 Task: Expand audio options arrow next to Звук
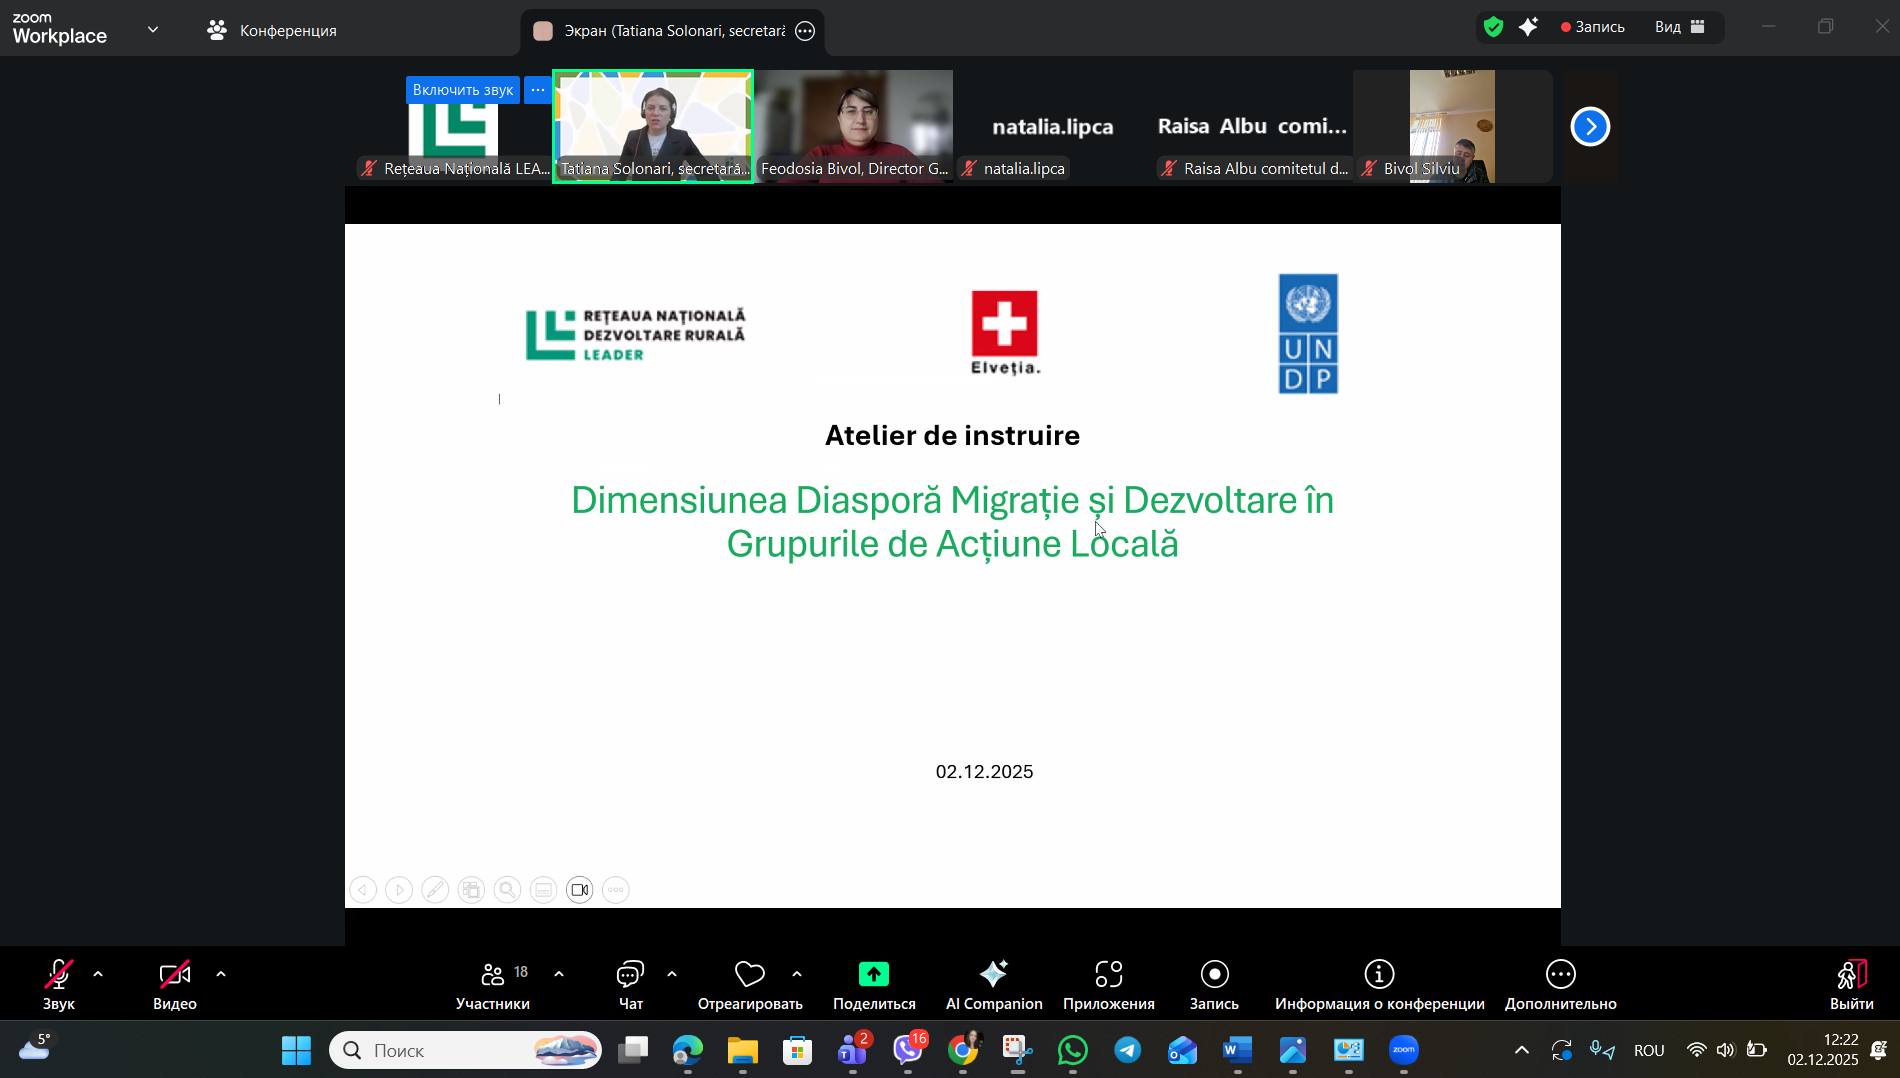pyautogui.click(x=98, y=974)
